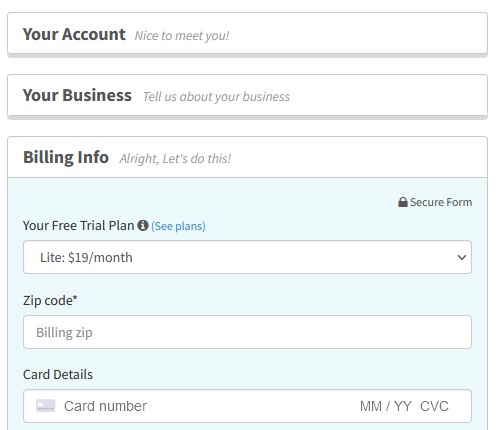
Task: Click the lock icon next to Secure Form
Action: coord(403,202)
